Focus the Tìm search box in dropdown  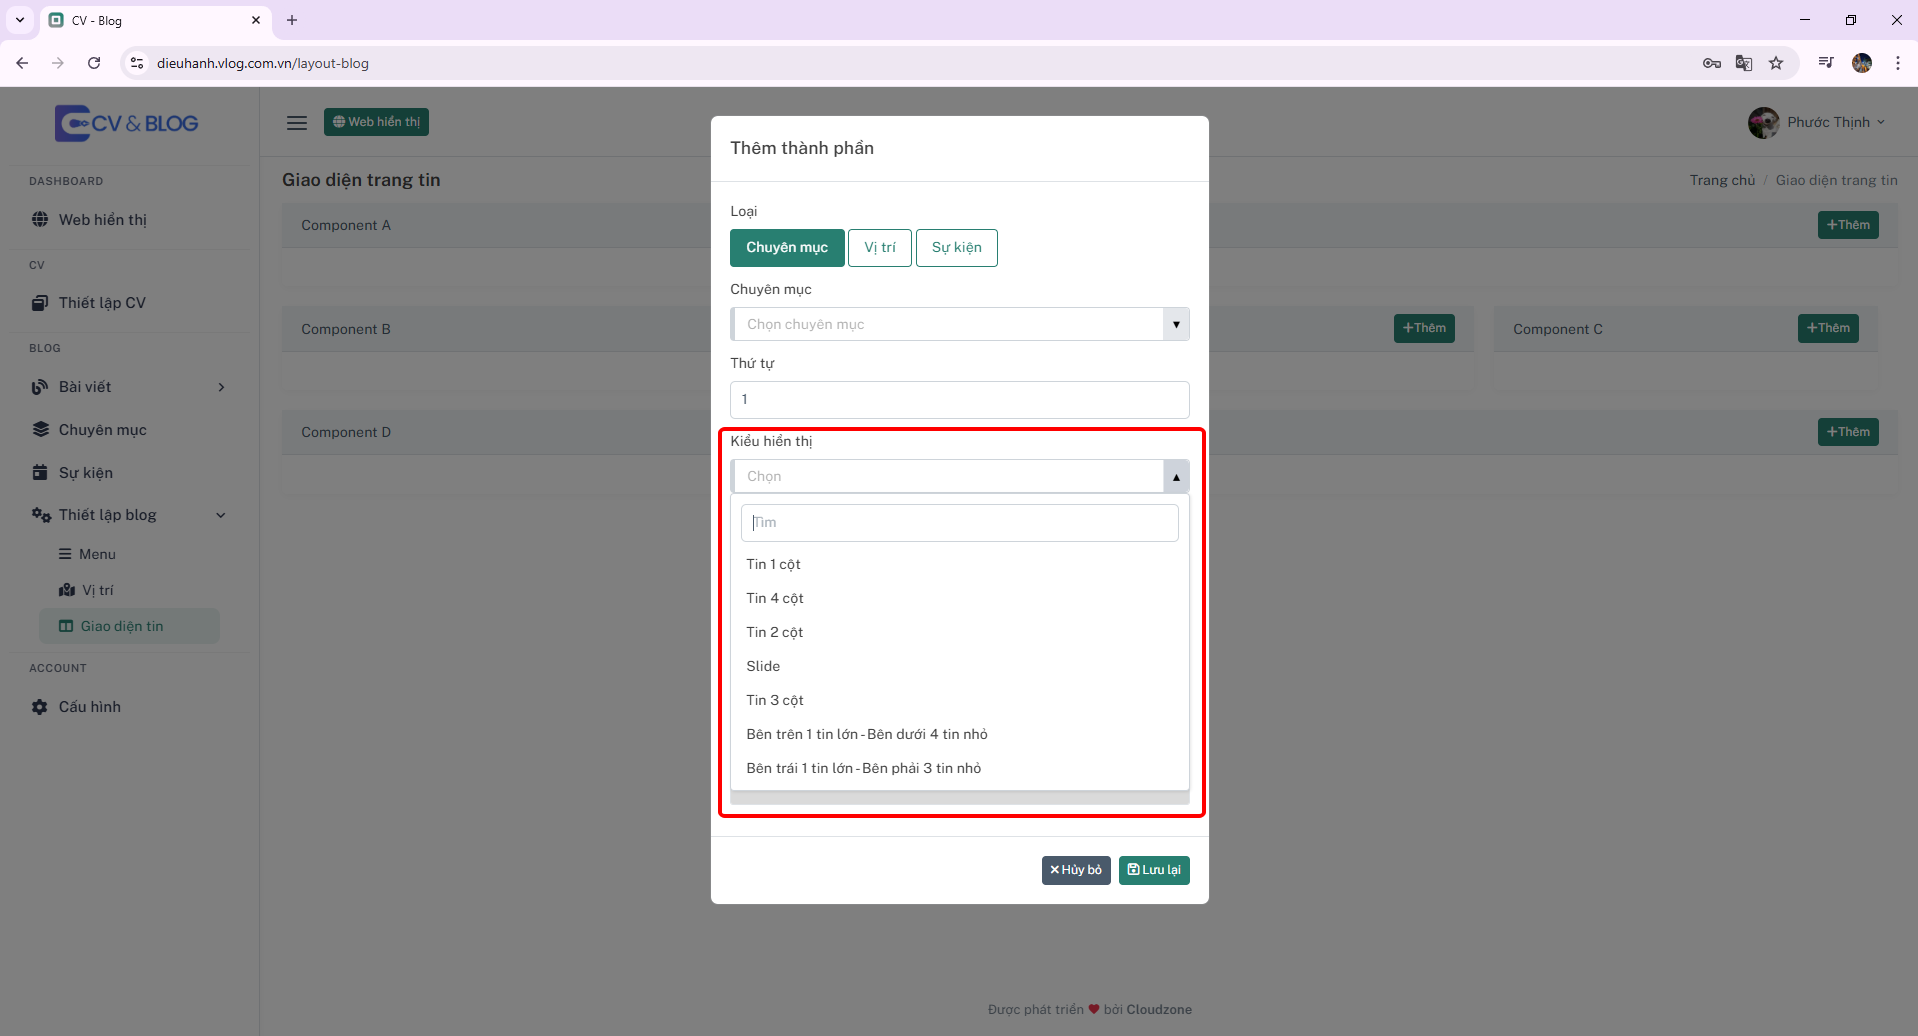(960, 523)
